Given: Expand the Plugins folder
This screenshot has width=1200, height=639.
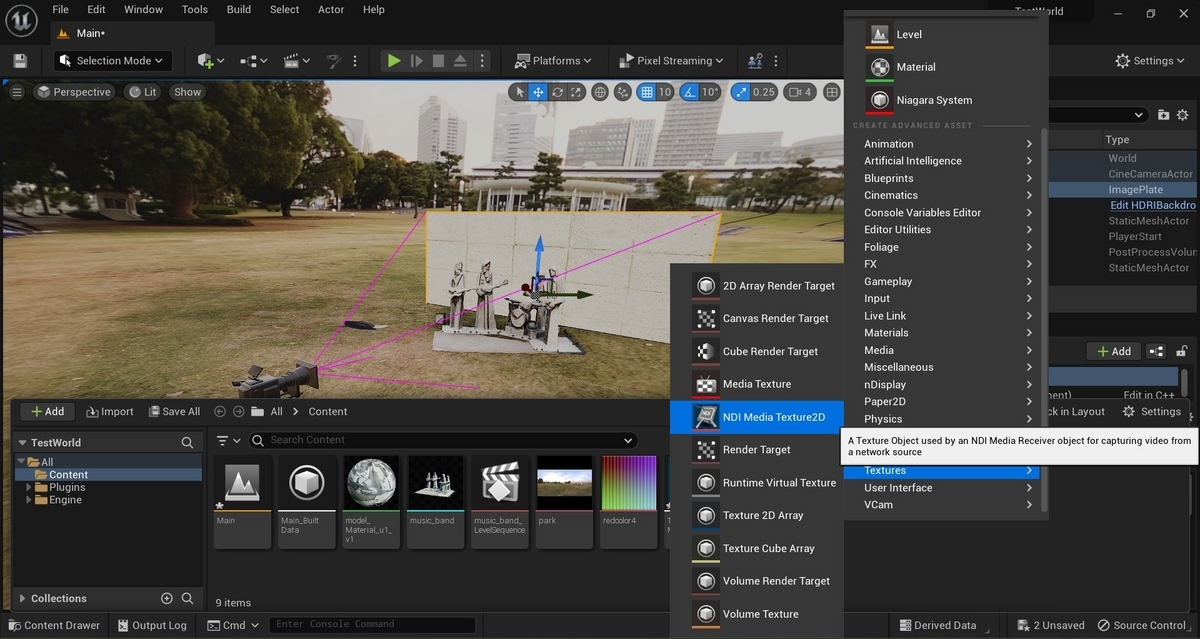Looking at the screenshot, I should click(30, 487).
